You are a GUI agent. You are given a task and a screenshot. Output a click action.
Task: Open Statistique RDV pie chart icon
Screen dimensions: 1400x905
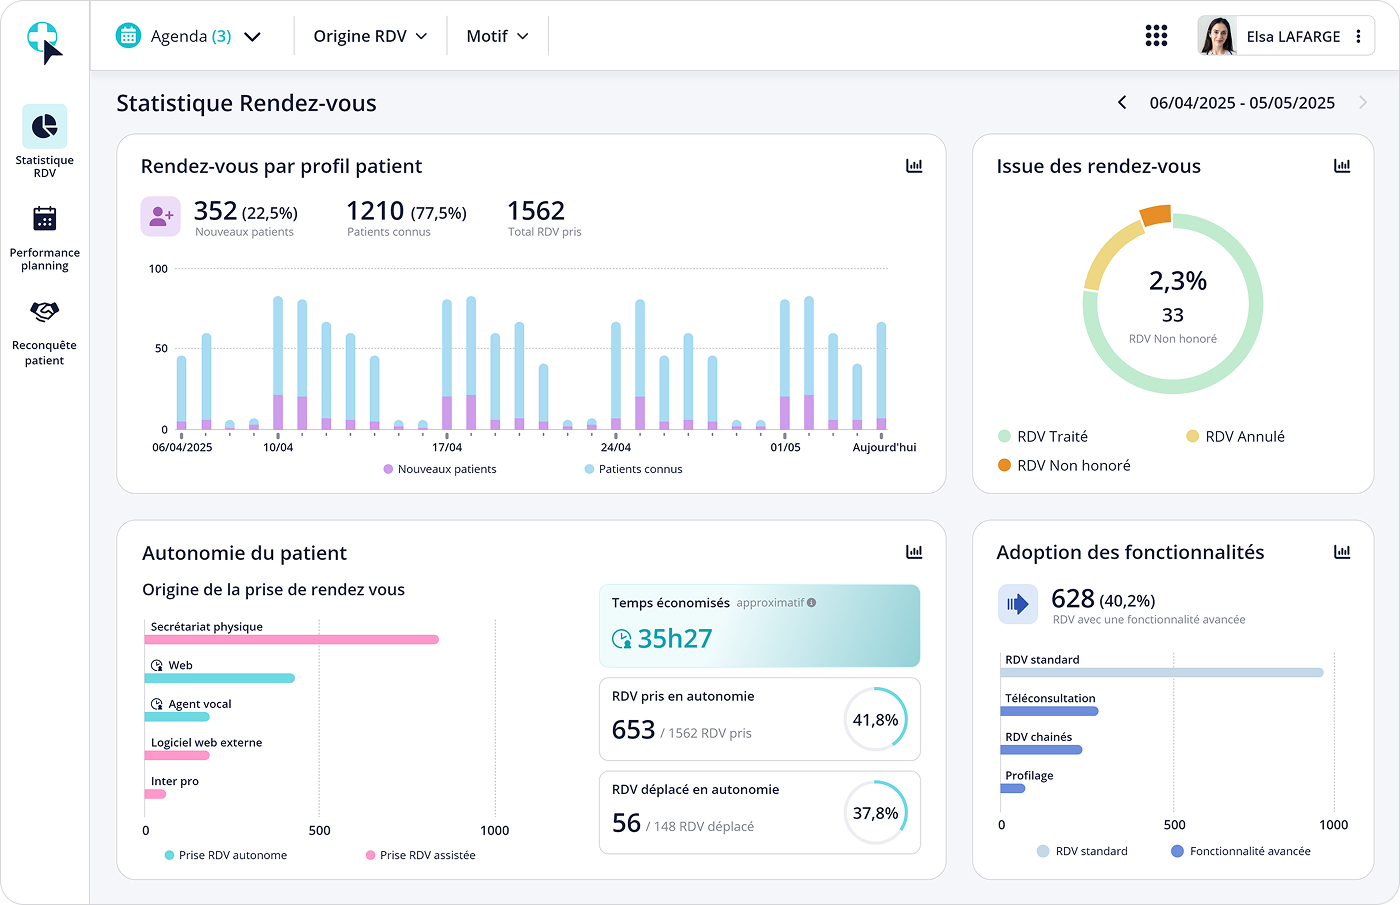tap(44, 126)
